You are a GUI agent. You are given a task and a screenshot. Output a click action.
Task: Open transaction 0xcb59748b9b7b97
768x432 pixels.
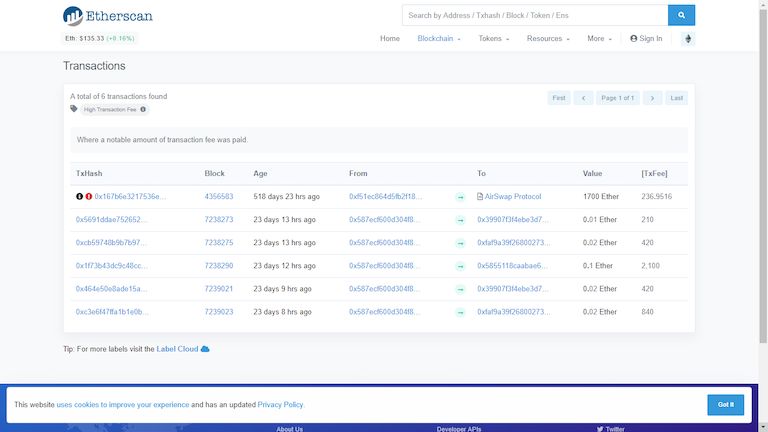(111, 242)
